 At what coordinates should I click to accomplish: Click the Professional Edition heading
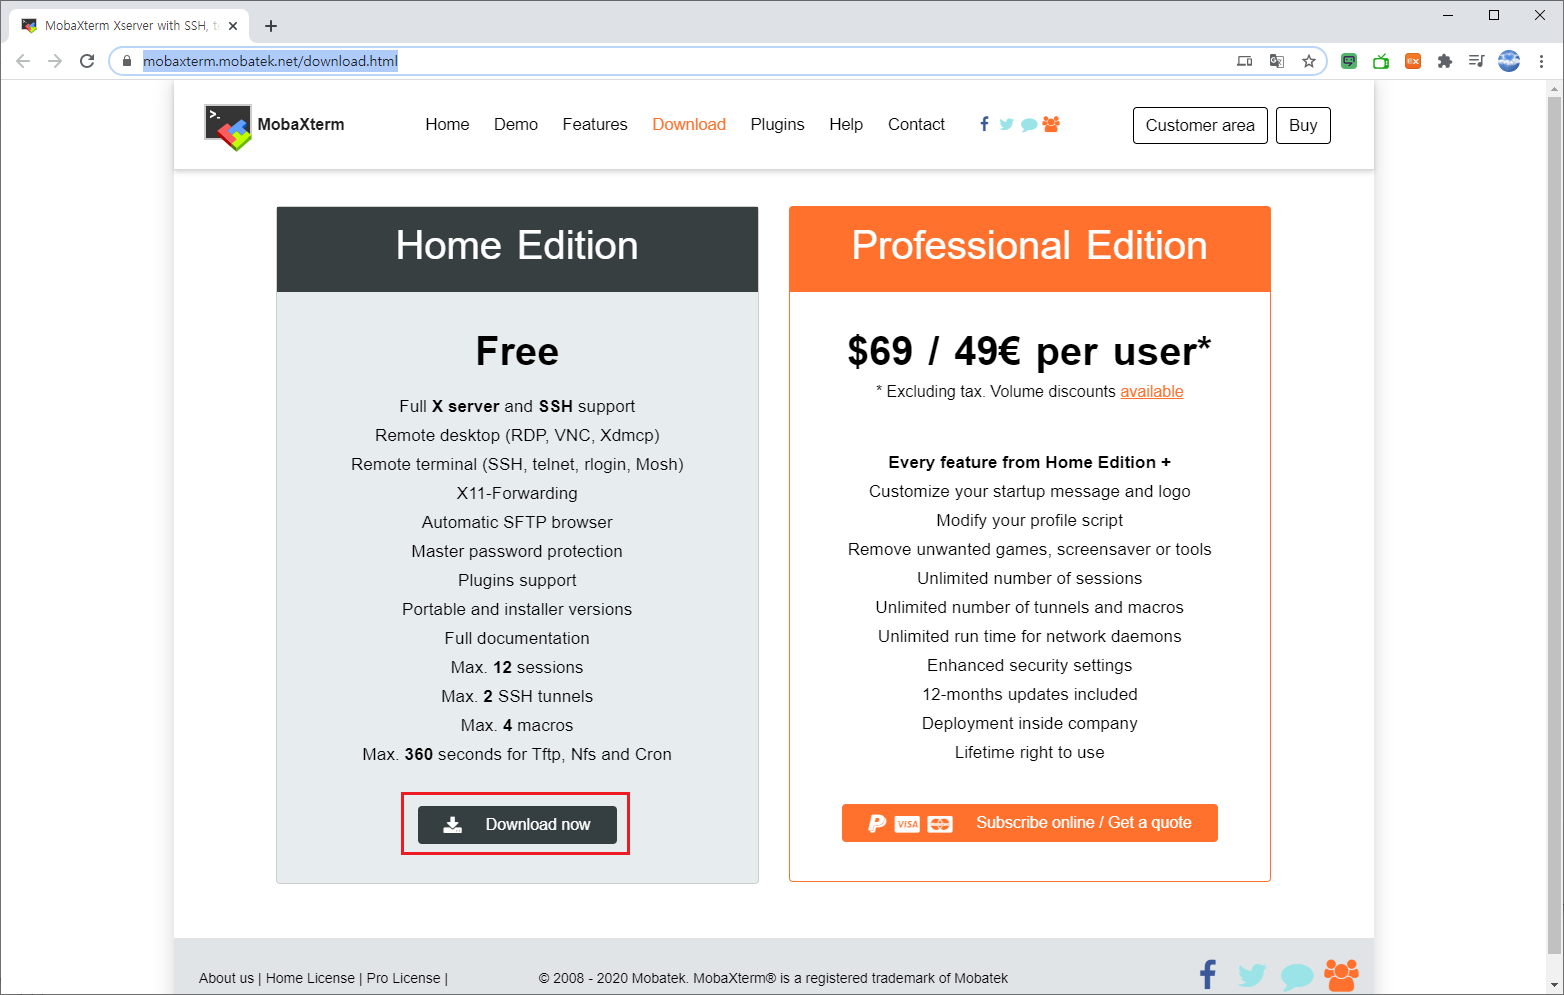1029,246
